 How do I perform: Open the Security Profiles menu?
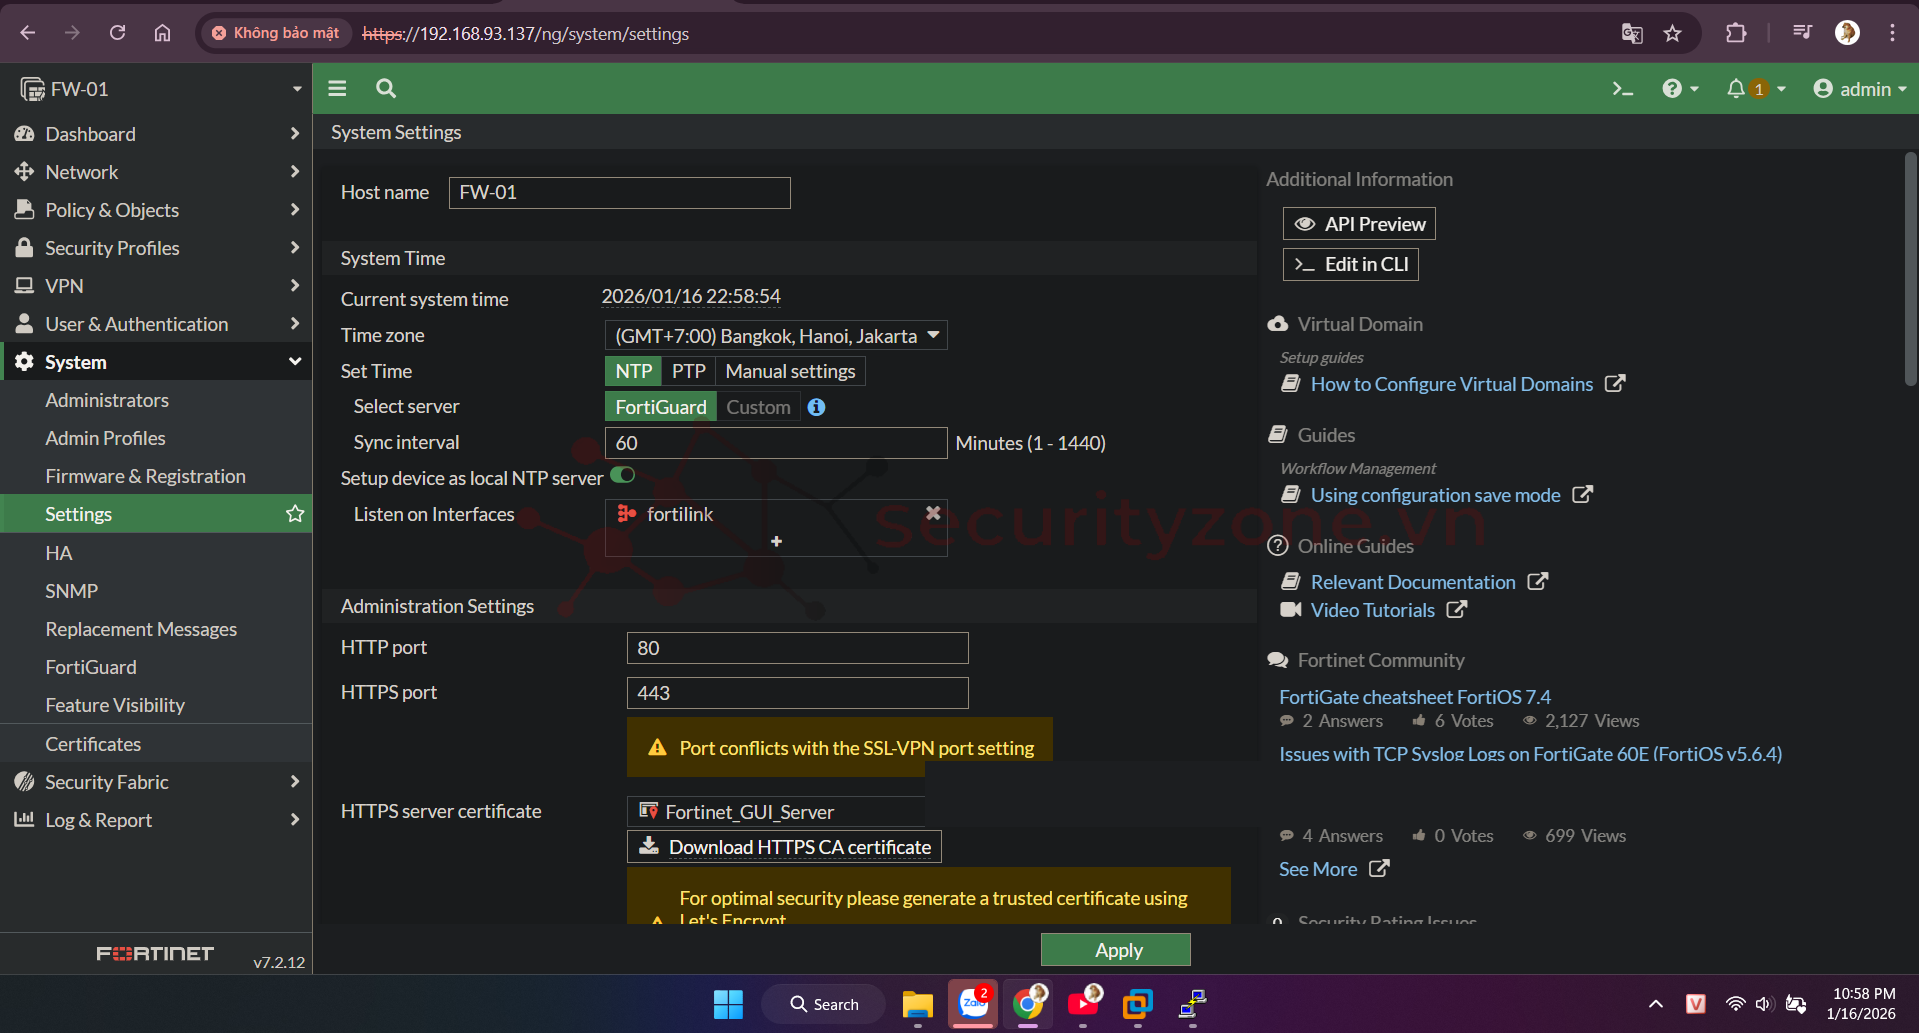tap(112, 247)
